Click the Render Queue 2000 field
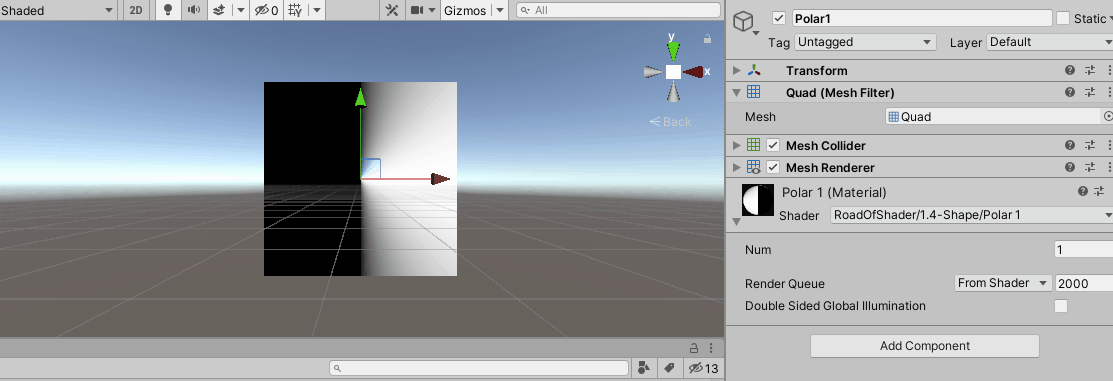 (1084, 283)
